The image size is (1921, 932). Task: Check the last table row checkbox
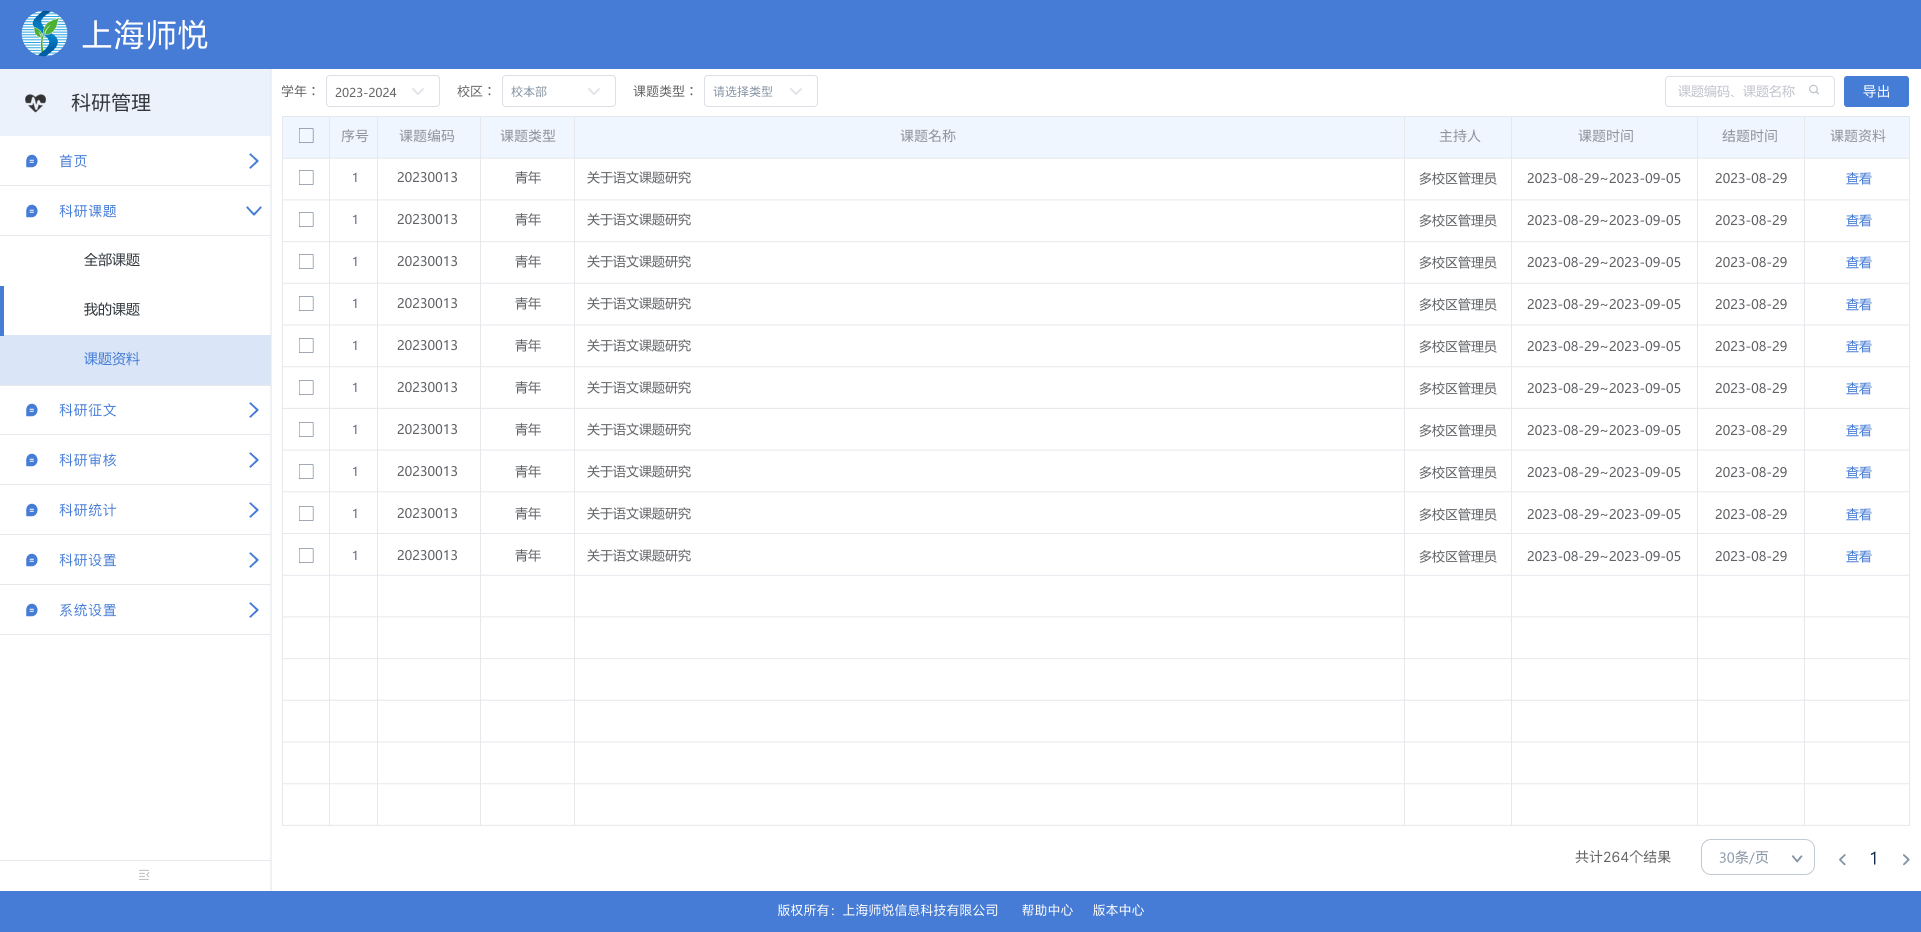click(306, 556)
